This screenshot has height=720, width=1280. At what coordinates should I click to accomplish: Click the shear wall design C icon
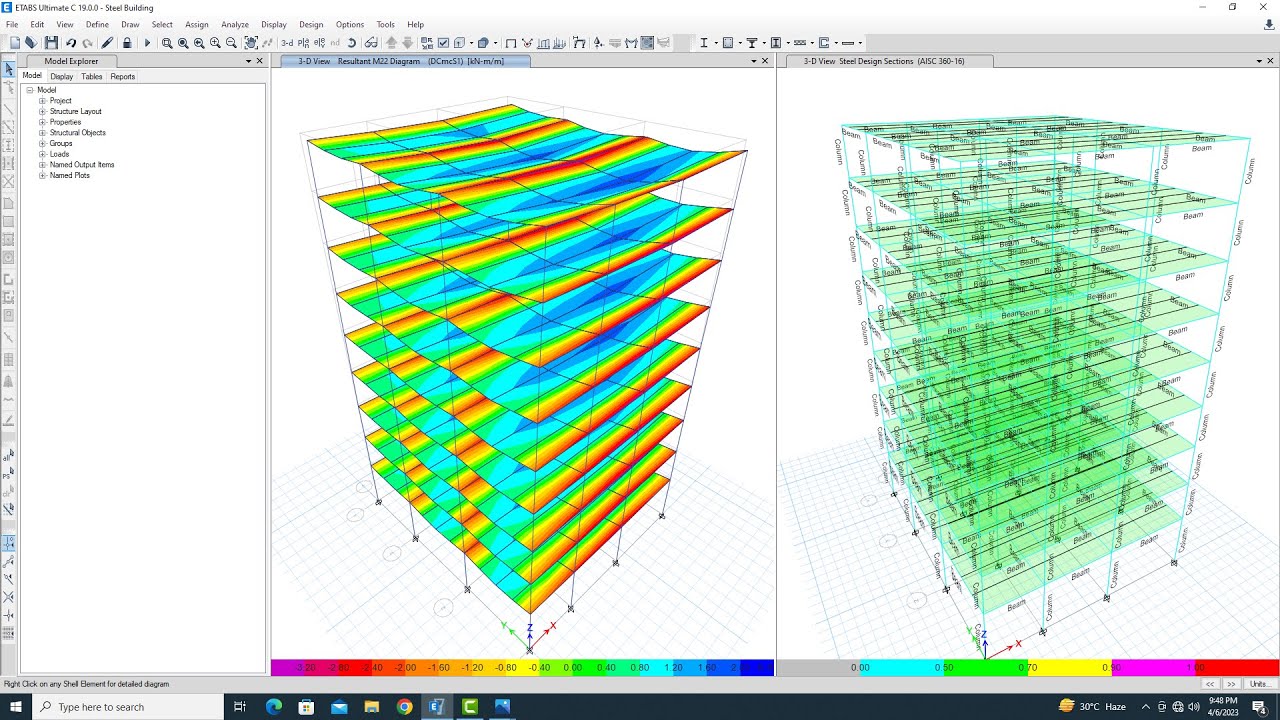[823, 43]
